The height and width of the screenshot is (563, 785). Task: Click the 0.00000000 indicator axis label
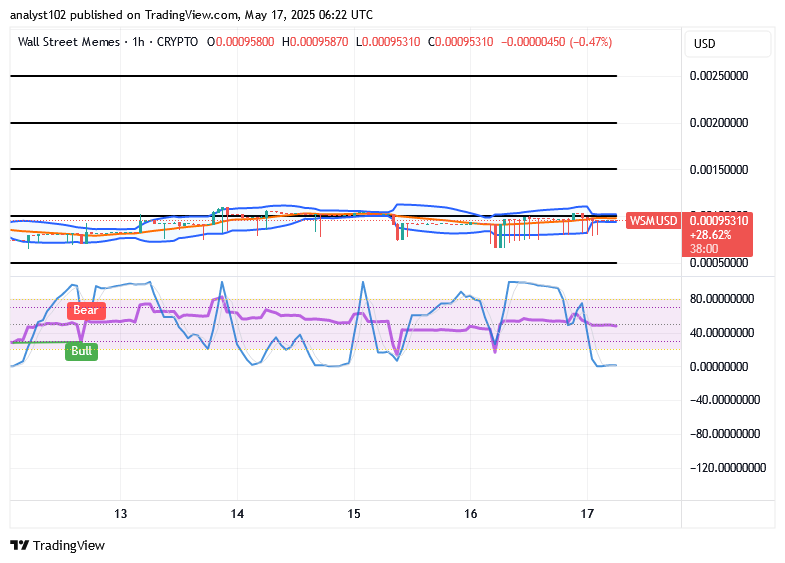coord(719,367)
